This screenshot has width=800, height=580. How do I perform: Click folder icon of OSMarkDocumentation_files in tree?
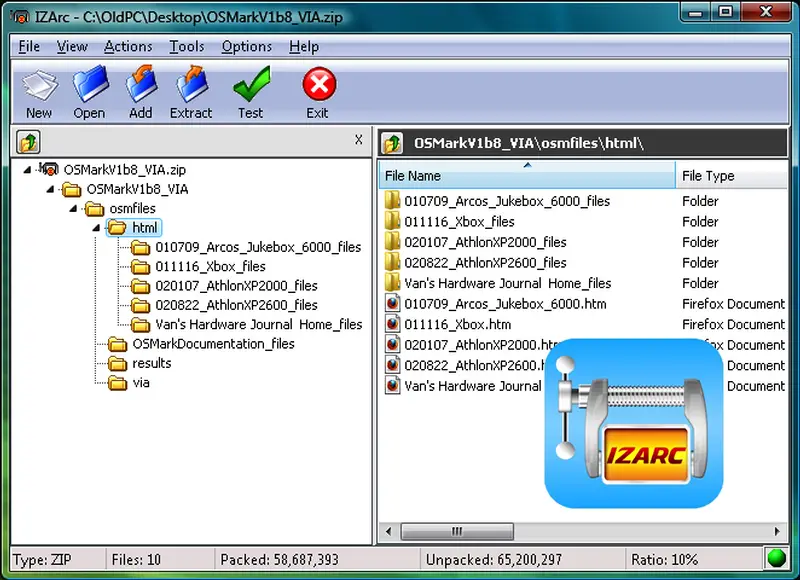click(117, 344)
